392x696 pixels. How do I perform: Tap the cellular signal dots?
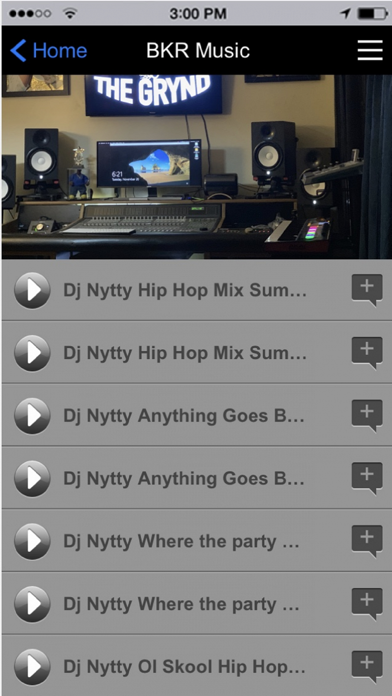(30, 13)
